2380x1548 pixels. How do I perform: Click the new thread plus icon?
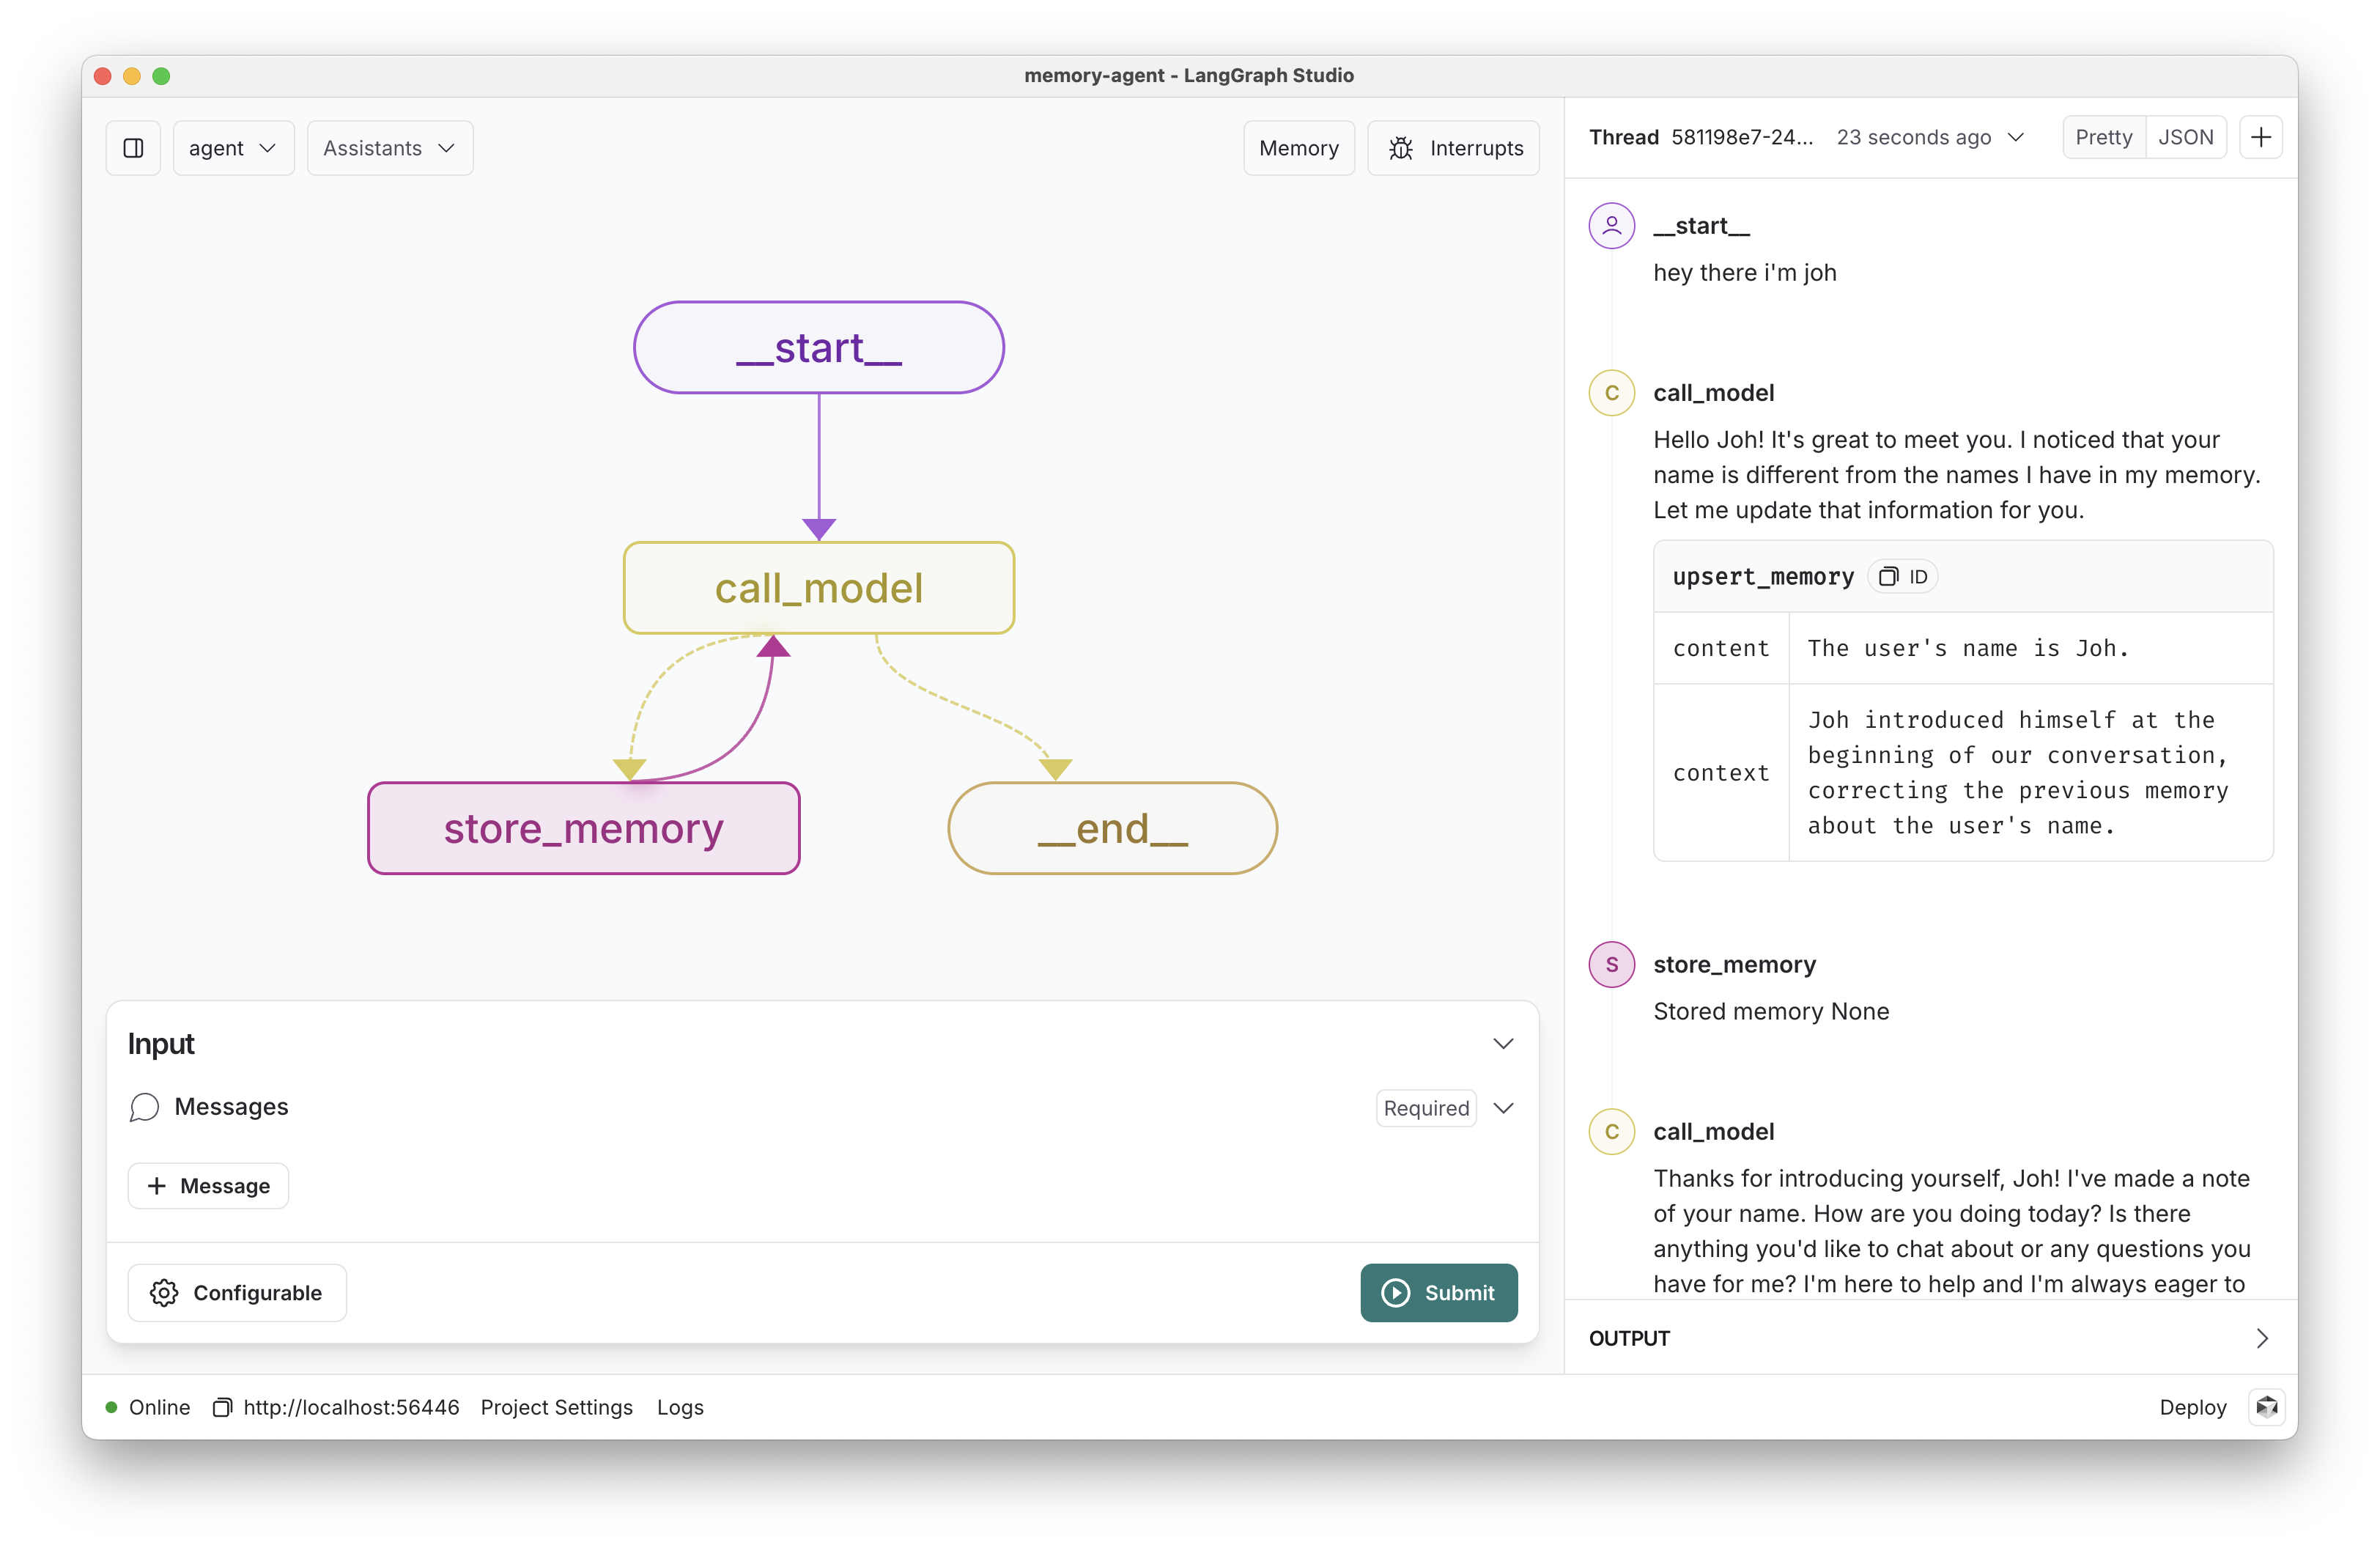(x=2260, y=137)
